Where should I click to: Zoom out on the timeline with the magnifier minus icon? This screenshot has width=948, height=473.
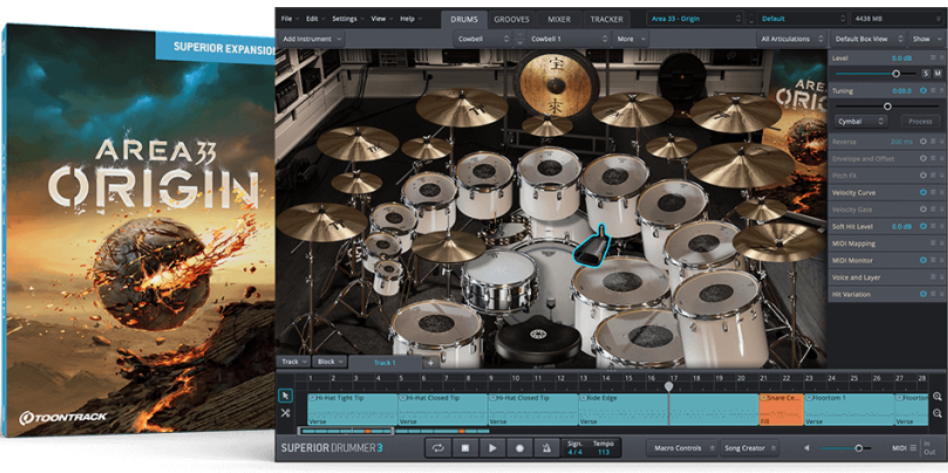(x=938, y=414)
